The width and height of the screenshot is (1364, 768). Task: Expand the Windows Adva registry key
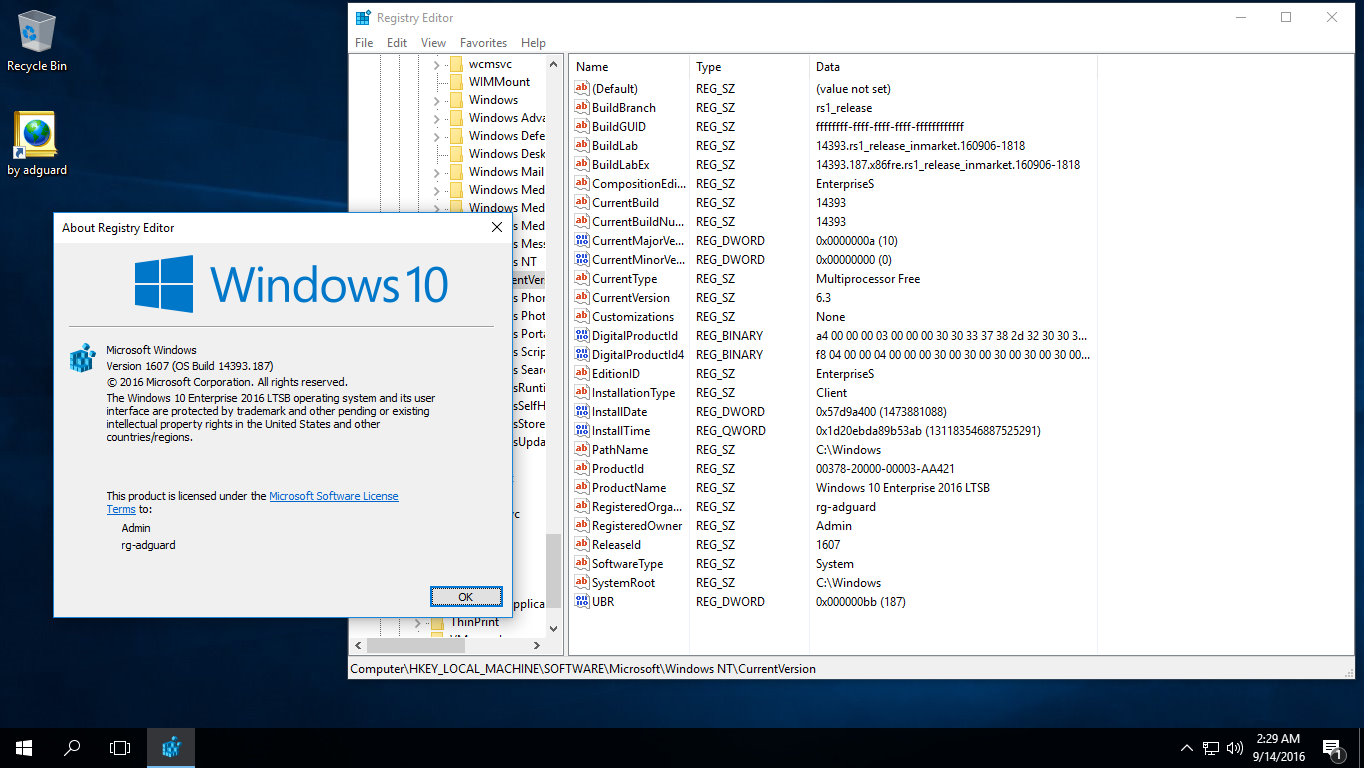pos(437,118)
